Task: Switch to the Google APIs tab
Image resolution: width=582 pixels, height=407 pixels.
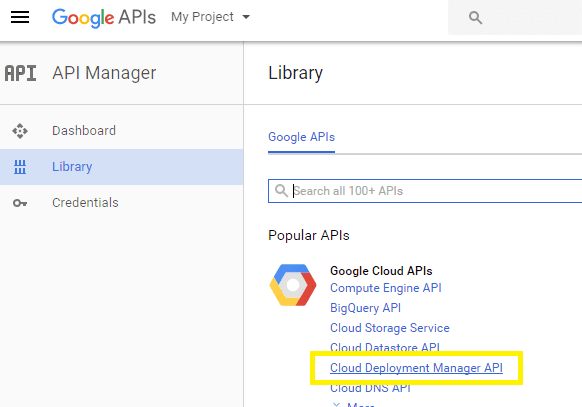Action: pos(301,137)
